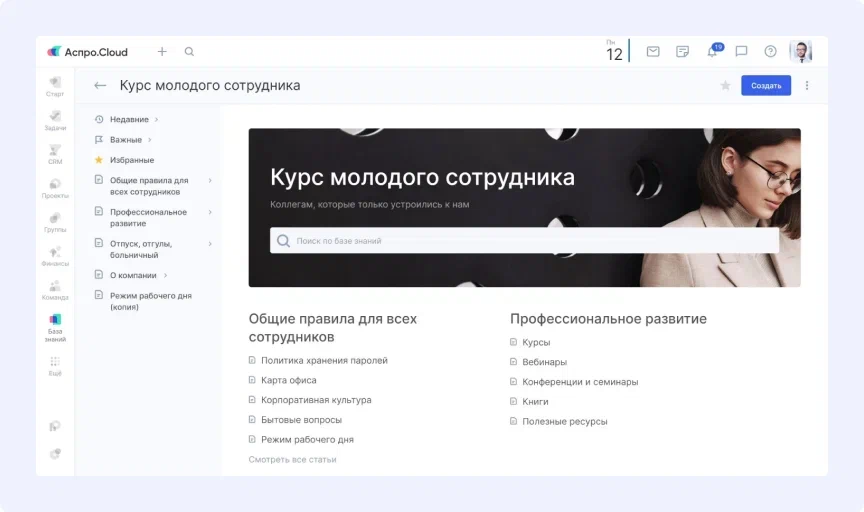Expand Общие правила для всех сотрудников chevron

click(x=210, y=181)
